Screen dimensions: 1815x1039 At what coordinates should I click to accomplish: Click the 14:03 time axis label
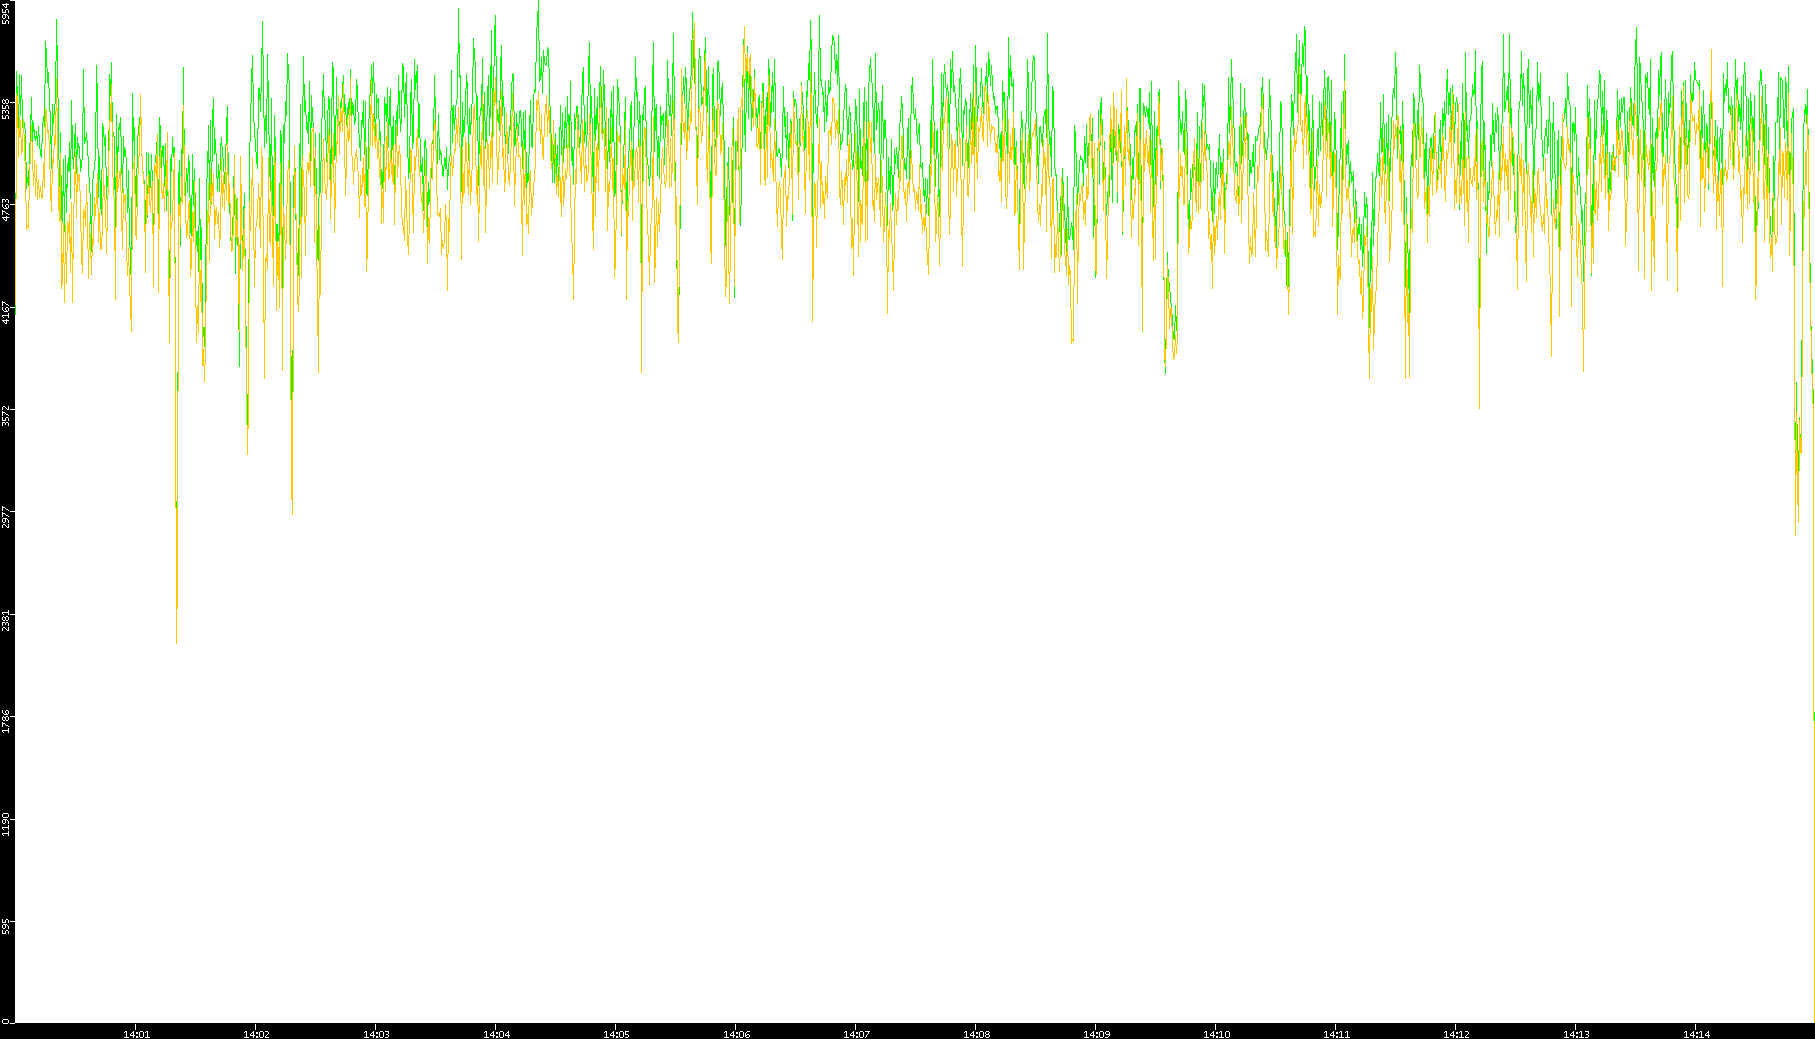376,1034
